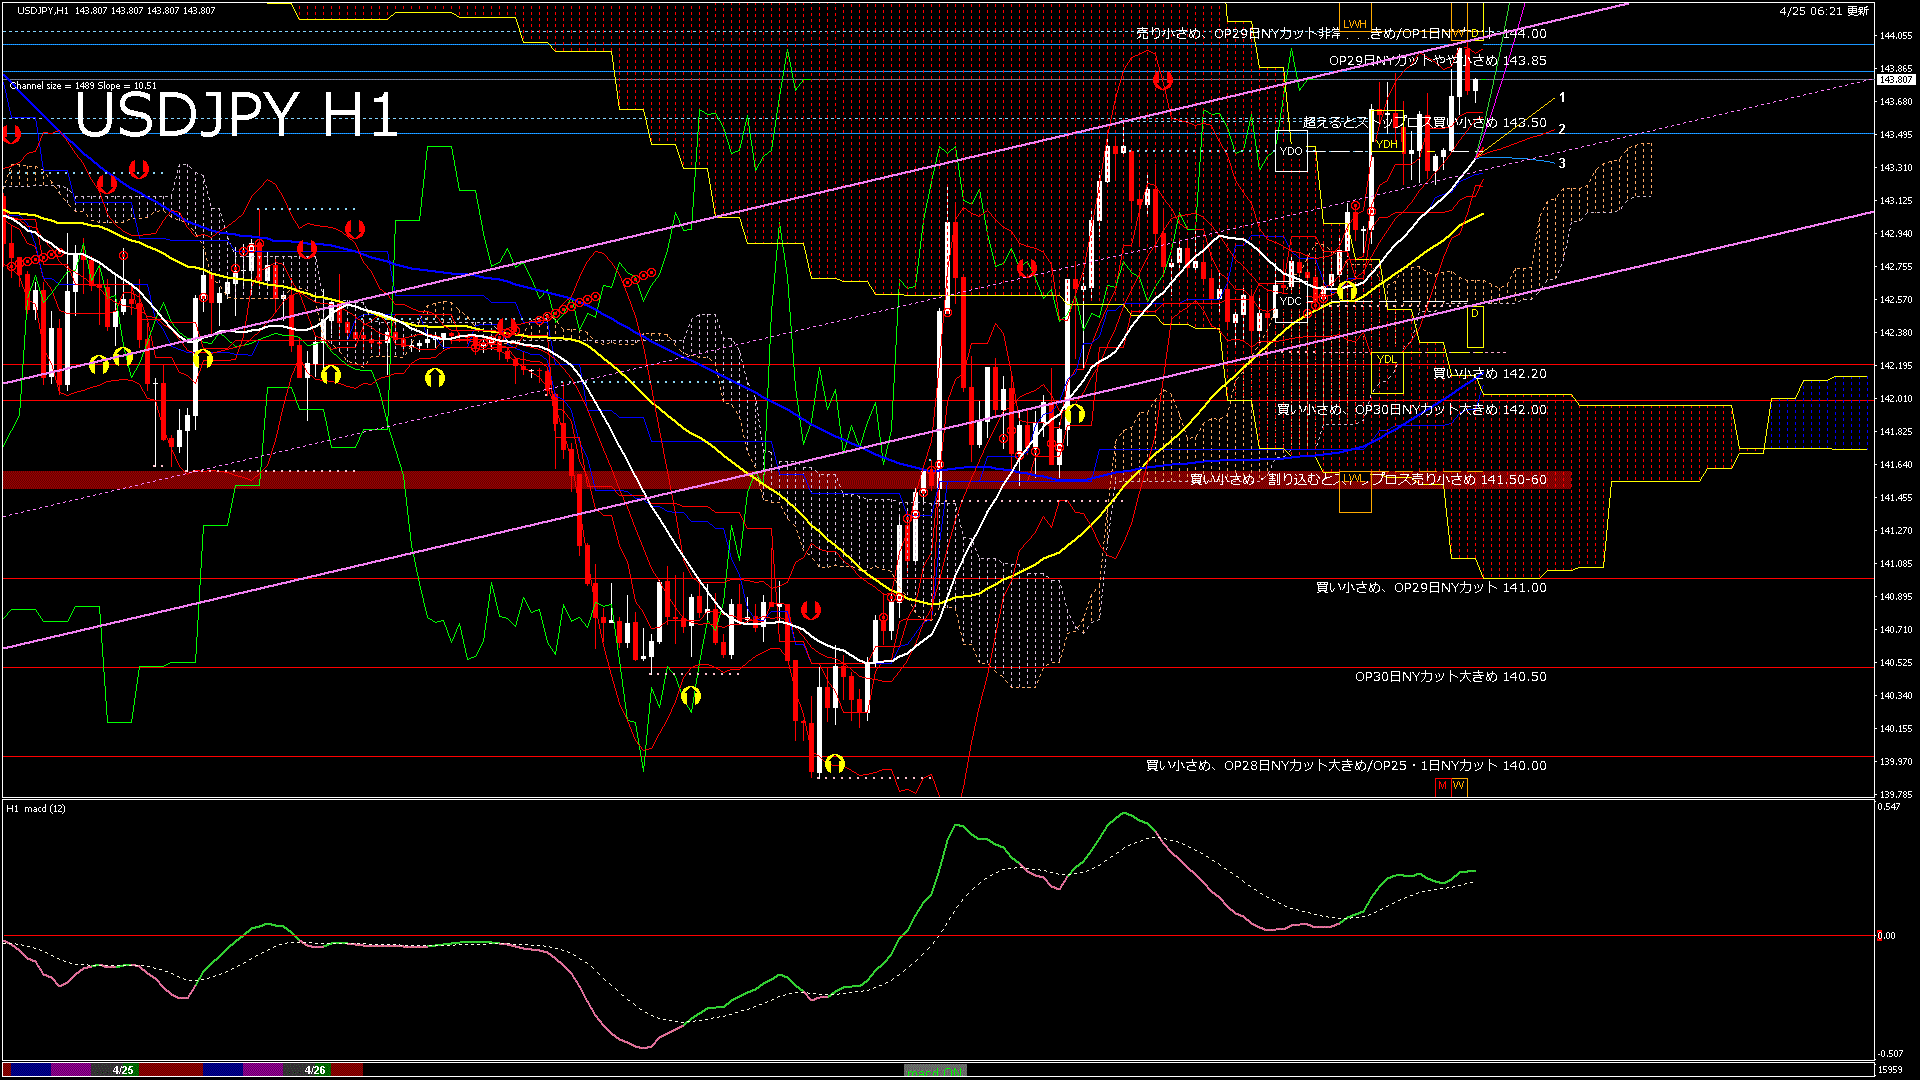1920x1080 pixels.
Task: Click the W box next to the M box
Action: point(1458,786)
